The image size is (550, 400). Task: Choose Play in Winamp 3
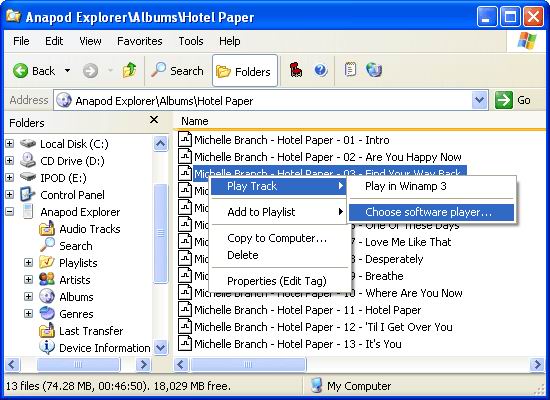pyautogui.click(x=431, y=186)
